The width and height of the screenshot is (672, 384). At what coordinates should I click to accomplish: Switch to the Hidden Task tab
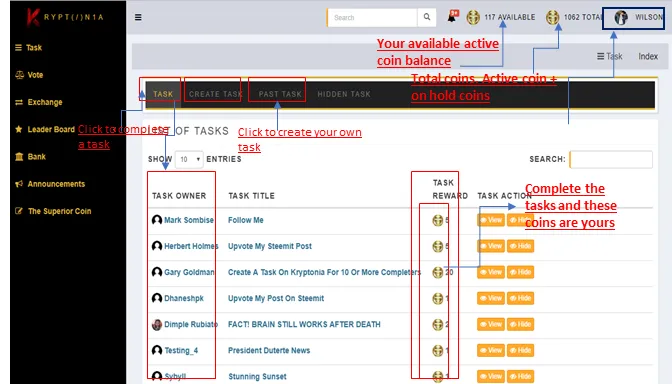click(344, 94)
